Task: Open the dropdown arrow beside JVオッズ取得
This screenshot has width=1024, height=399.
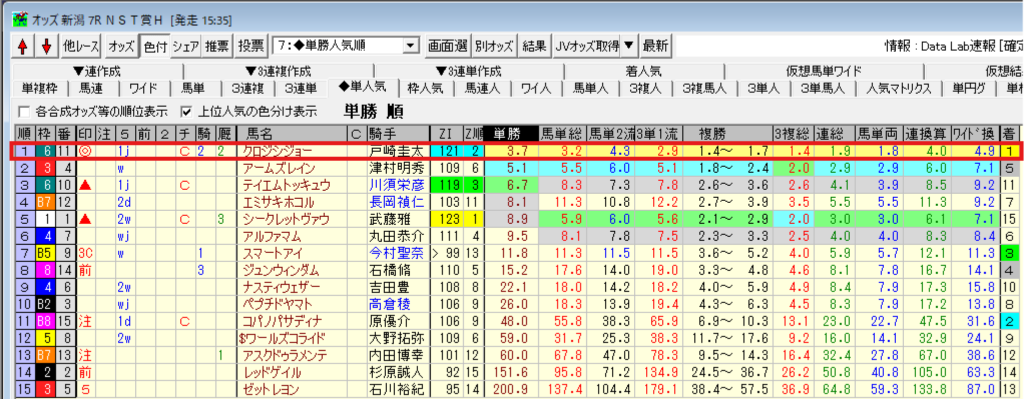Action: click(628, 46)
